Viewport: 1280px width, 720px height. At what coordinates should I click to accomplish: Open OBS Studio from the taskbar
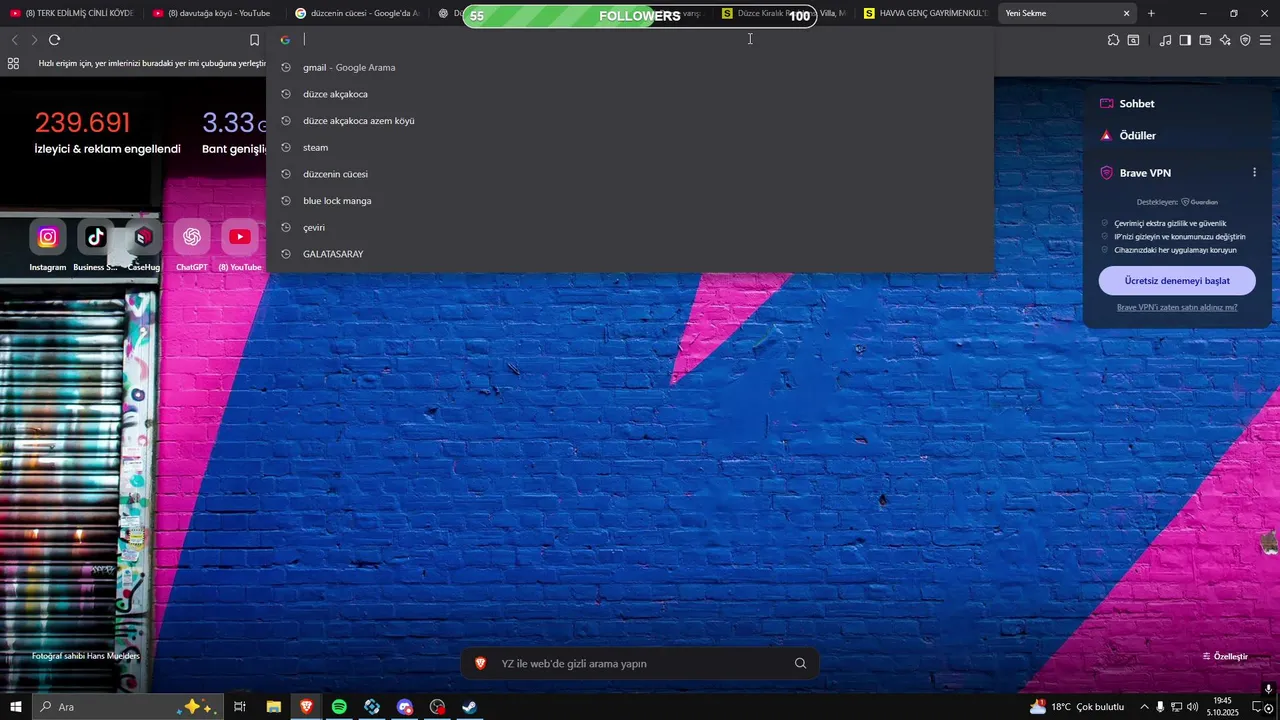click(437, 707)
